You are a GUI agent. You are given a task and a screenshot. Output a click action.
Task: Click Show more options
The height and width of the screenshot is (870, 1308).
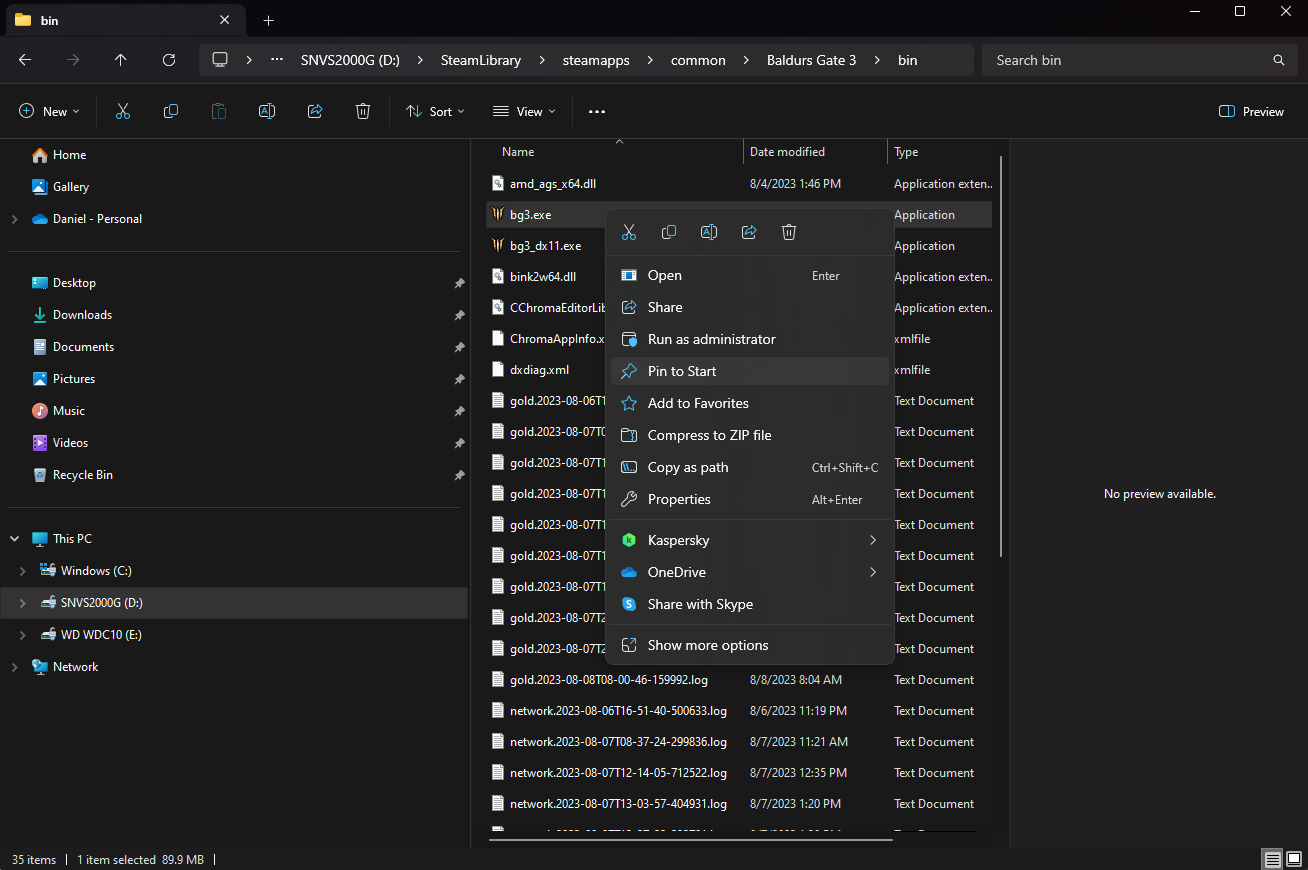coord(749,645)
